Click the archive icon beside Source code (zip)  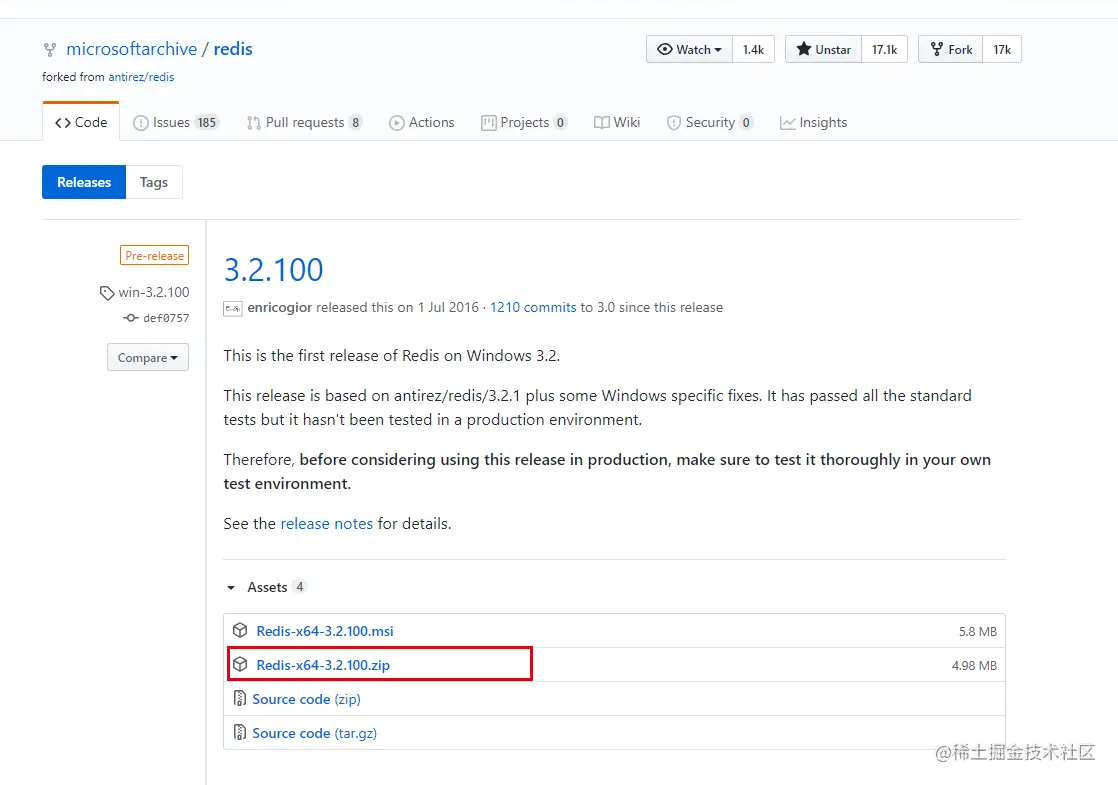240,699
